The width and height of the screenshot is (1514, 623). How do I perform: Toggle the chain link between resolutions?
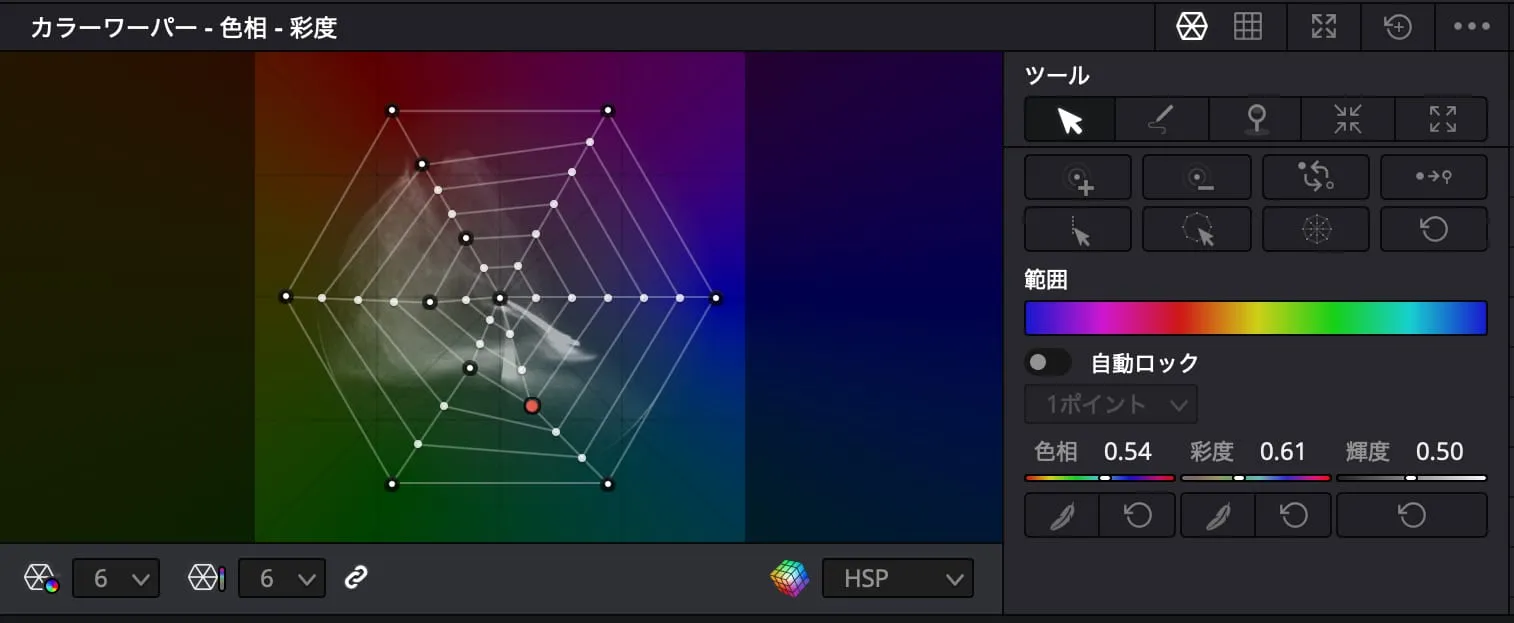(x=356, y=578)
